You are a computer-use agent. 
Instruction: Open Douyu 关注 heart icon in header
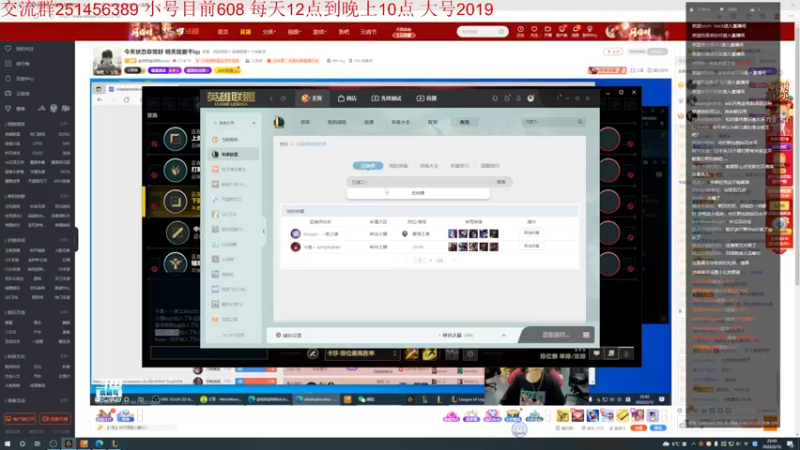[x=534, y=31]
